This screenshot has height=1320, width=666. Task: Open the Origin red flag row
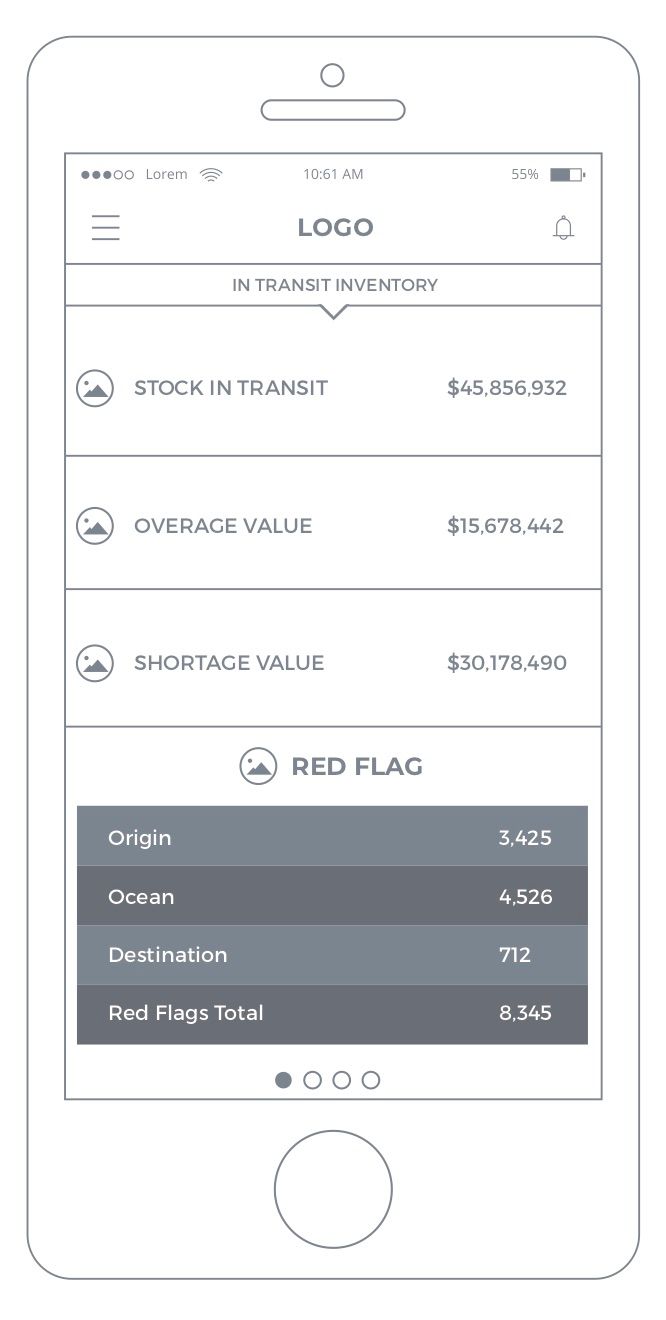click(332, 837)
